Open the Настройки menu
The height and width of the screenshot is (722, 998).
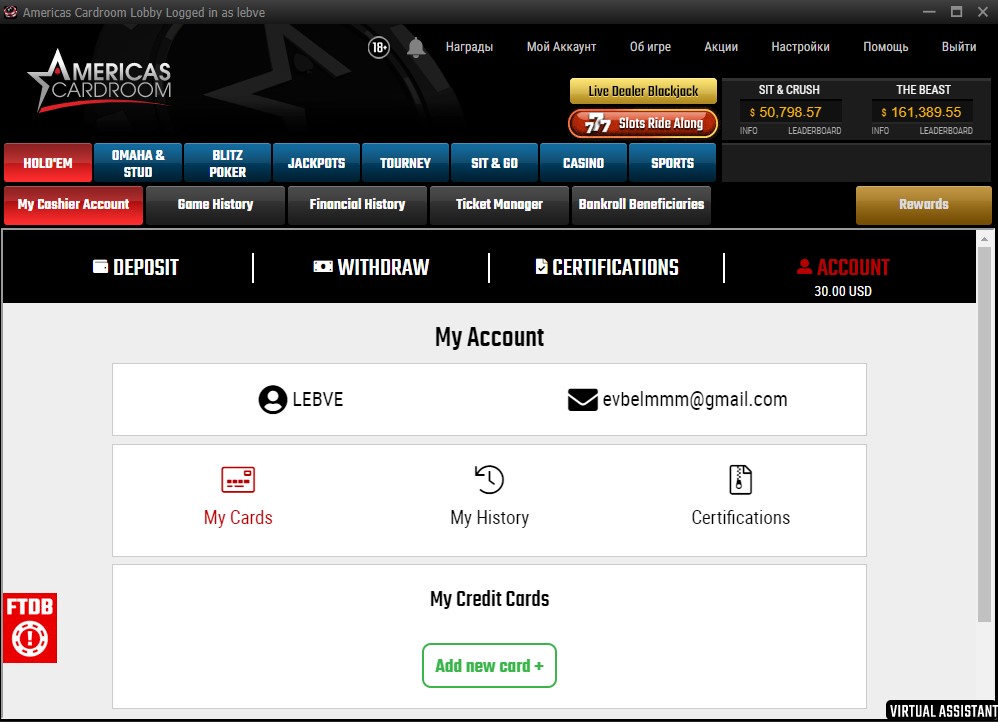point(801,46)
